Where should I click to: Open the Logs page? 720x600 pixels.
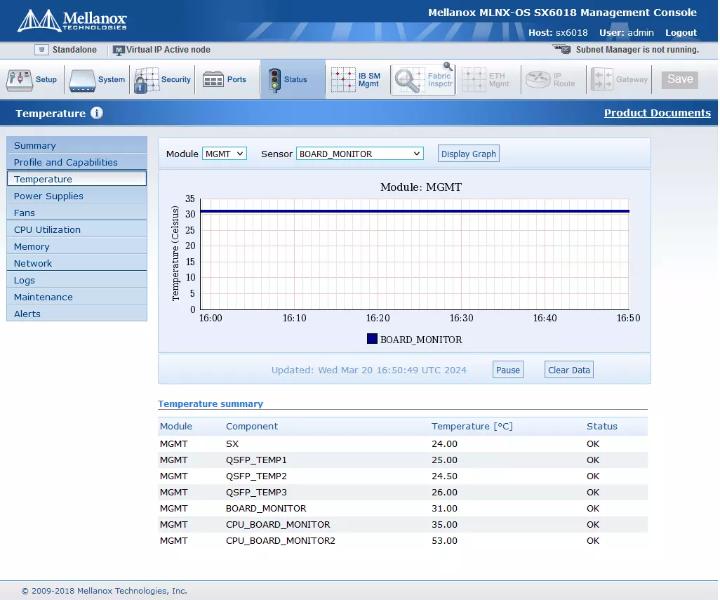tap(77, 280)
